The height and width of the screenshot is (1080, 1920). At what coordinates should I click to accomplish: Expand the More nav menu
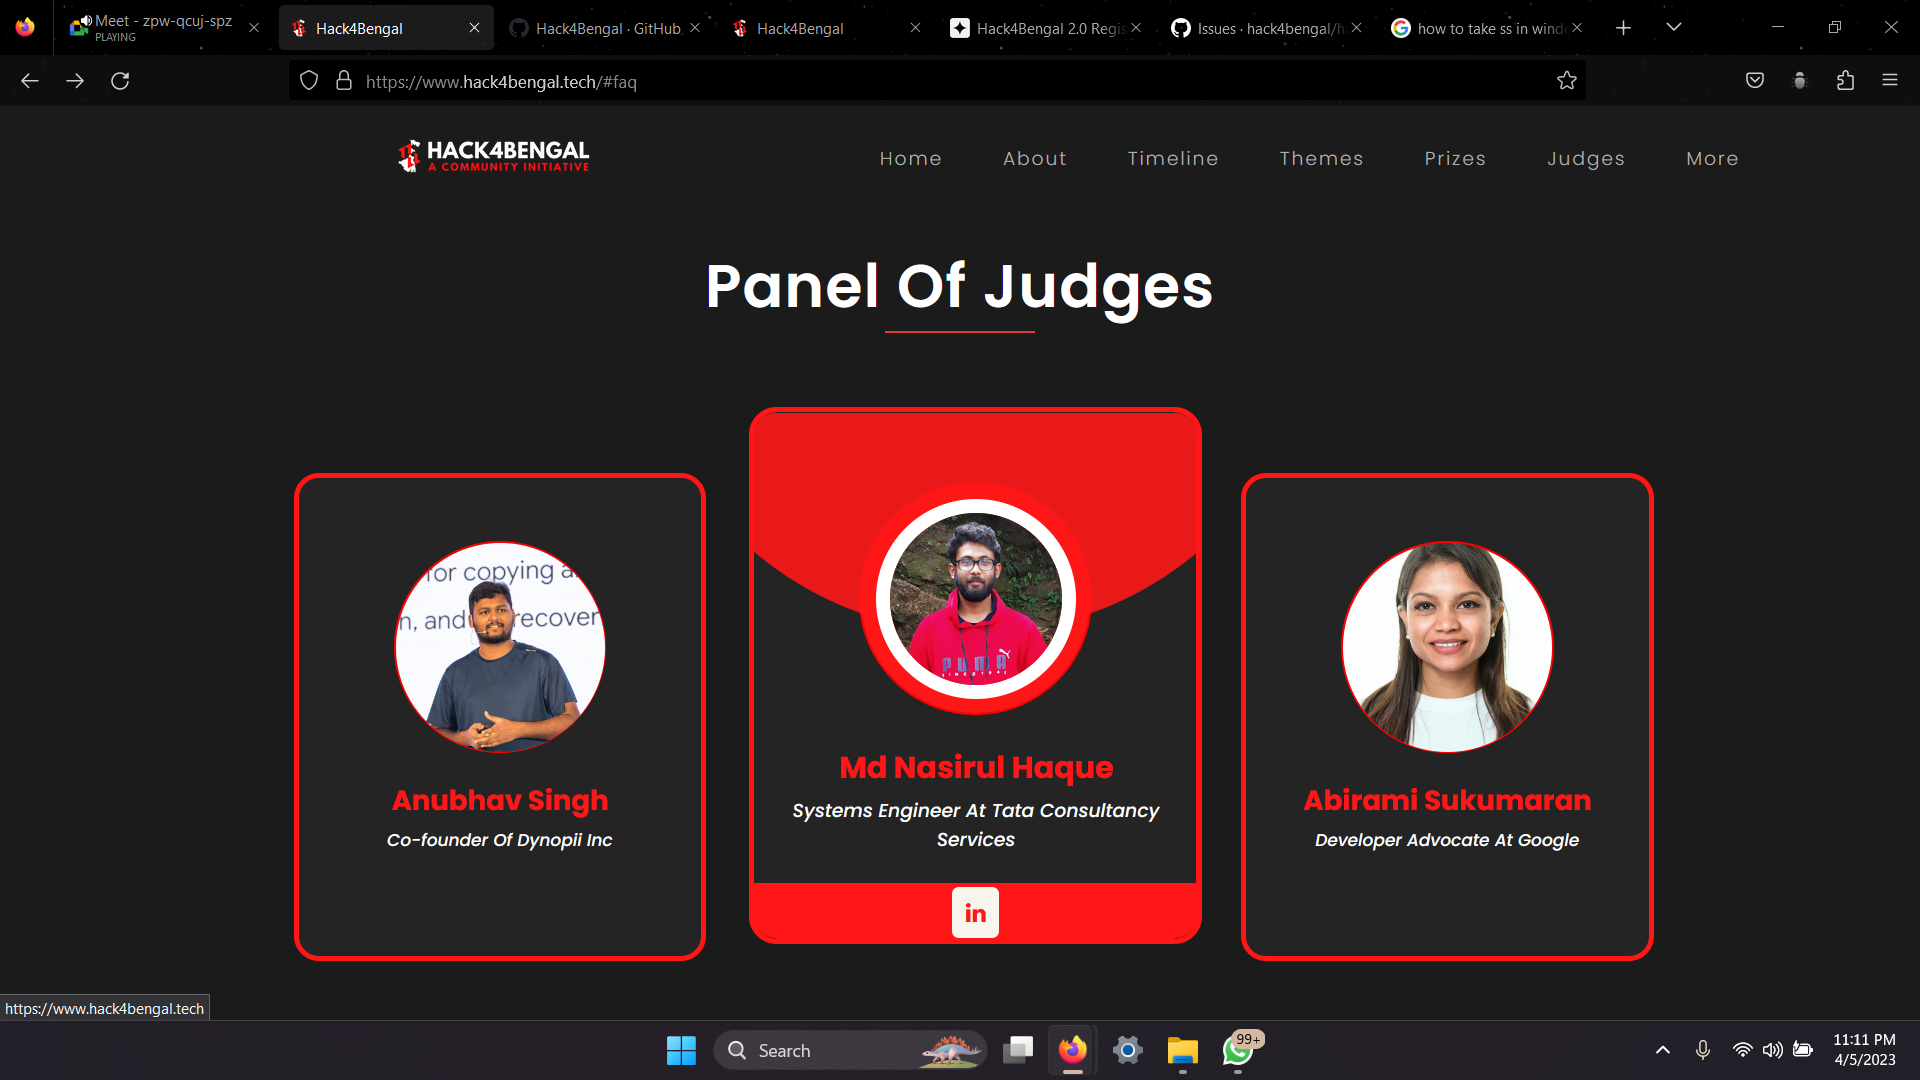[1712, 158]
